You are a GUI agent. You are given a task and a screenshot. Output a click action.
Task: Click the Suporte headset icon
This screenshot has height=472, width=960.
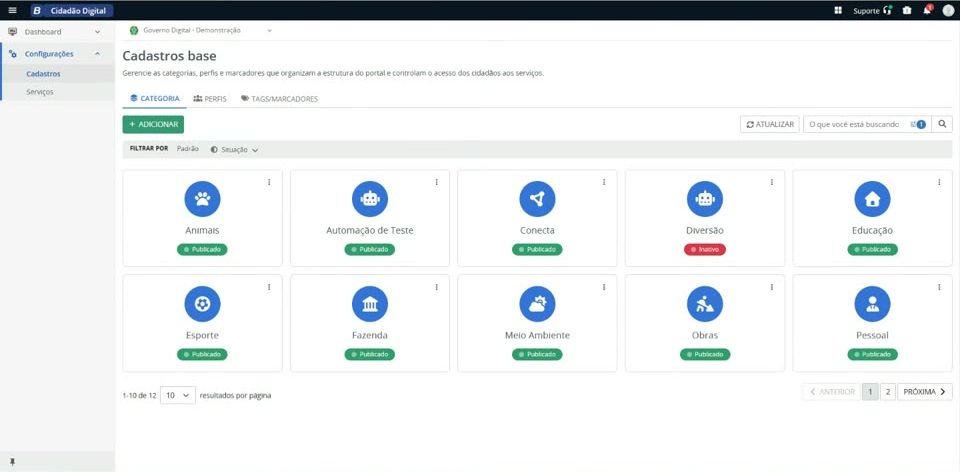888,10
